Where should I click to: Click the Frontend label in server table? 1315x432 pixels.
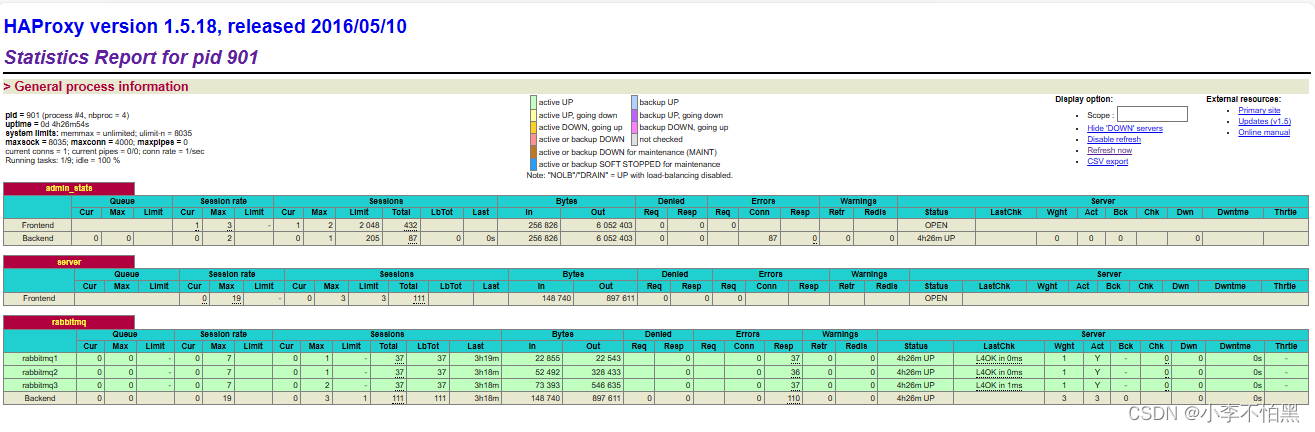coord(40,298)
